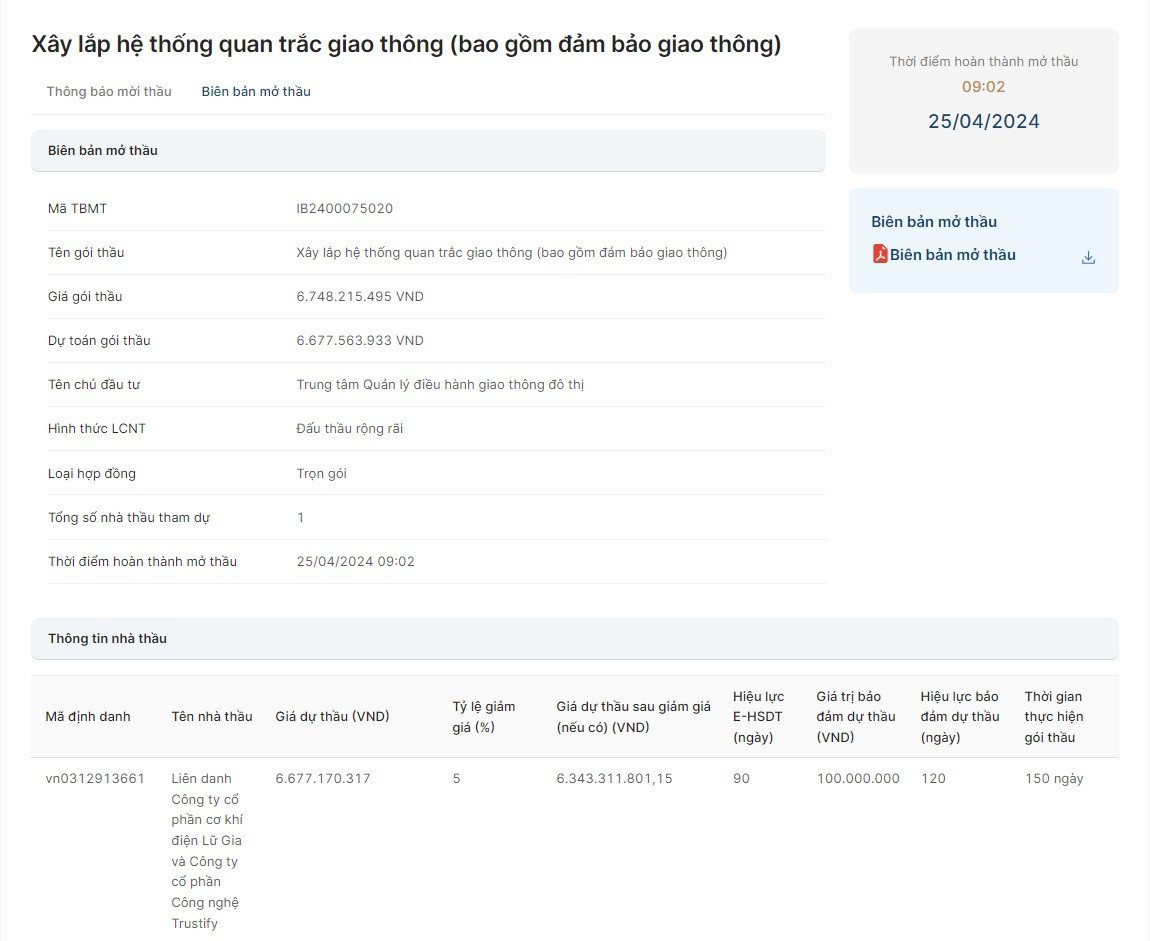Click the download icon for Biên bản mở thầu

[x=1088, y=257]
